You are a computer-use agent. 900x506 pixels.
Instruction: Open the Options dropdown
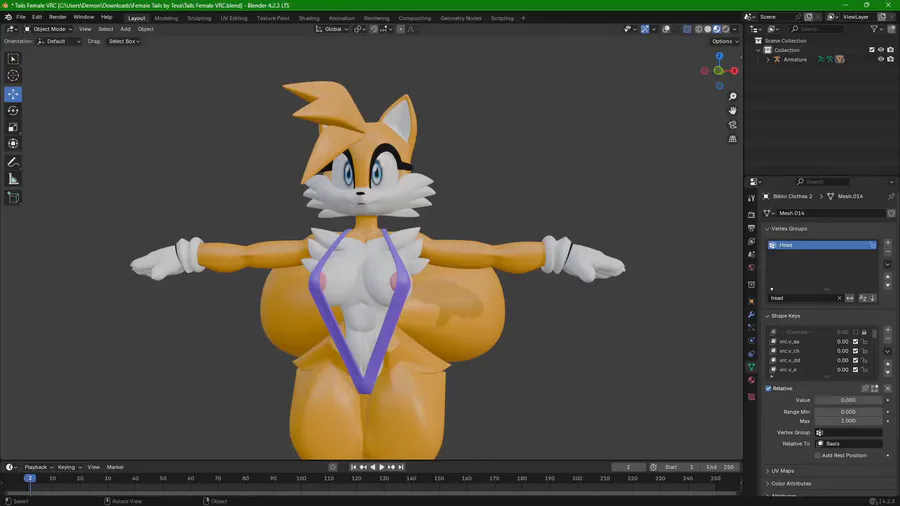click(x=725, y=41)
